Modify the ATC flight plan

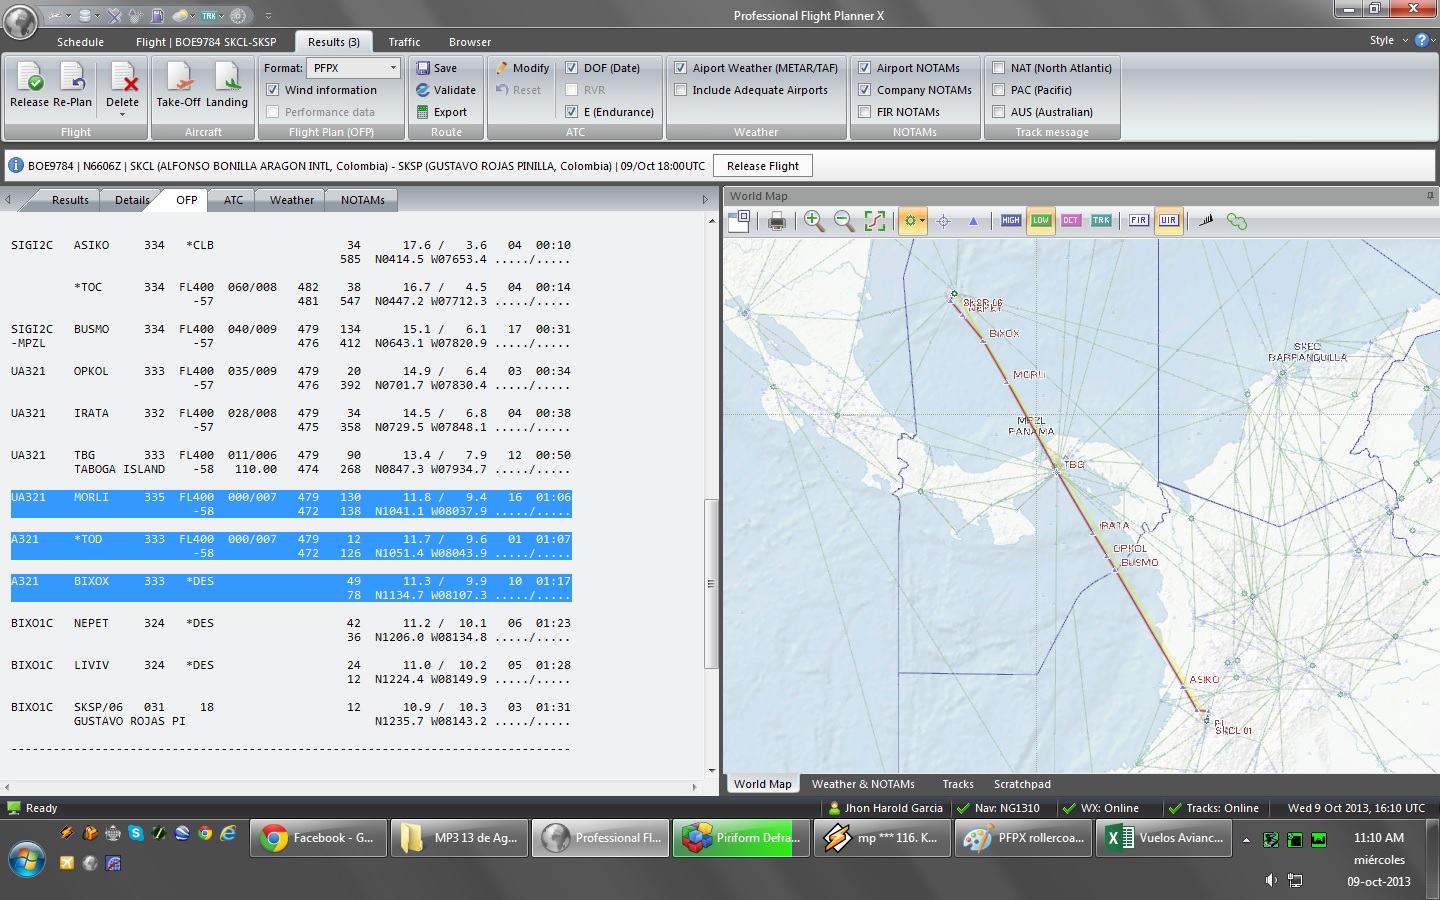click(522, 68)
